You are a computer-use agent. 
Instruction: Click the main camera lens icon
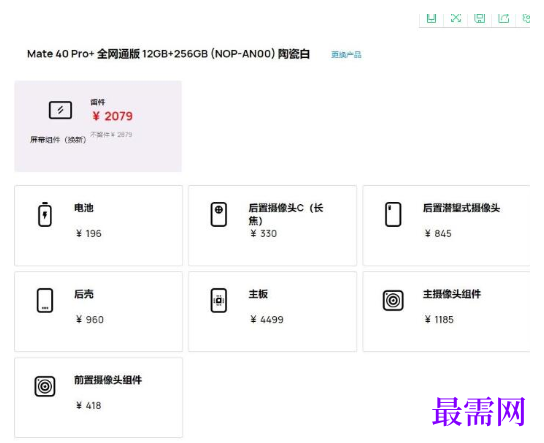393,300
